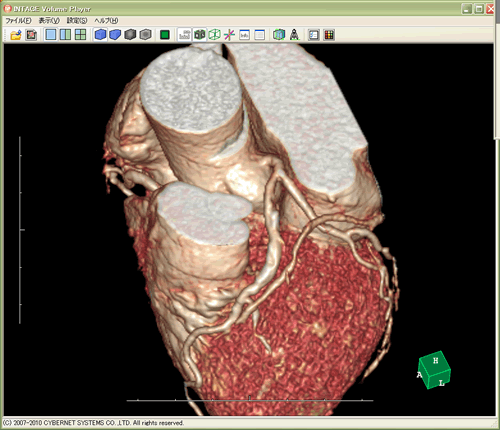This screenshot has height=430, width=500.
Task: Open the ファイル(F) menu
Action: (x=18, y=21)
